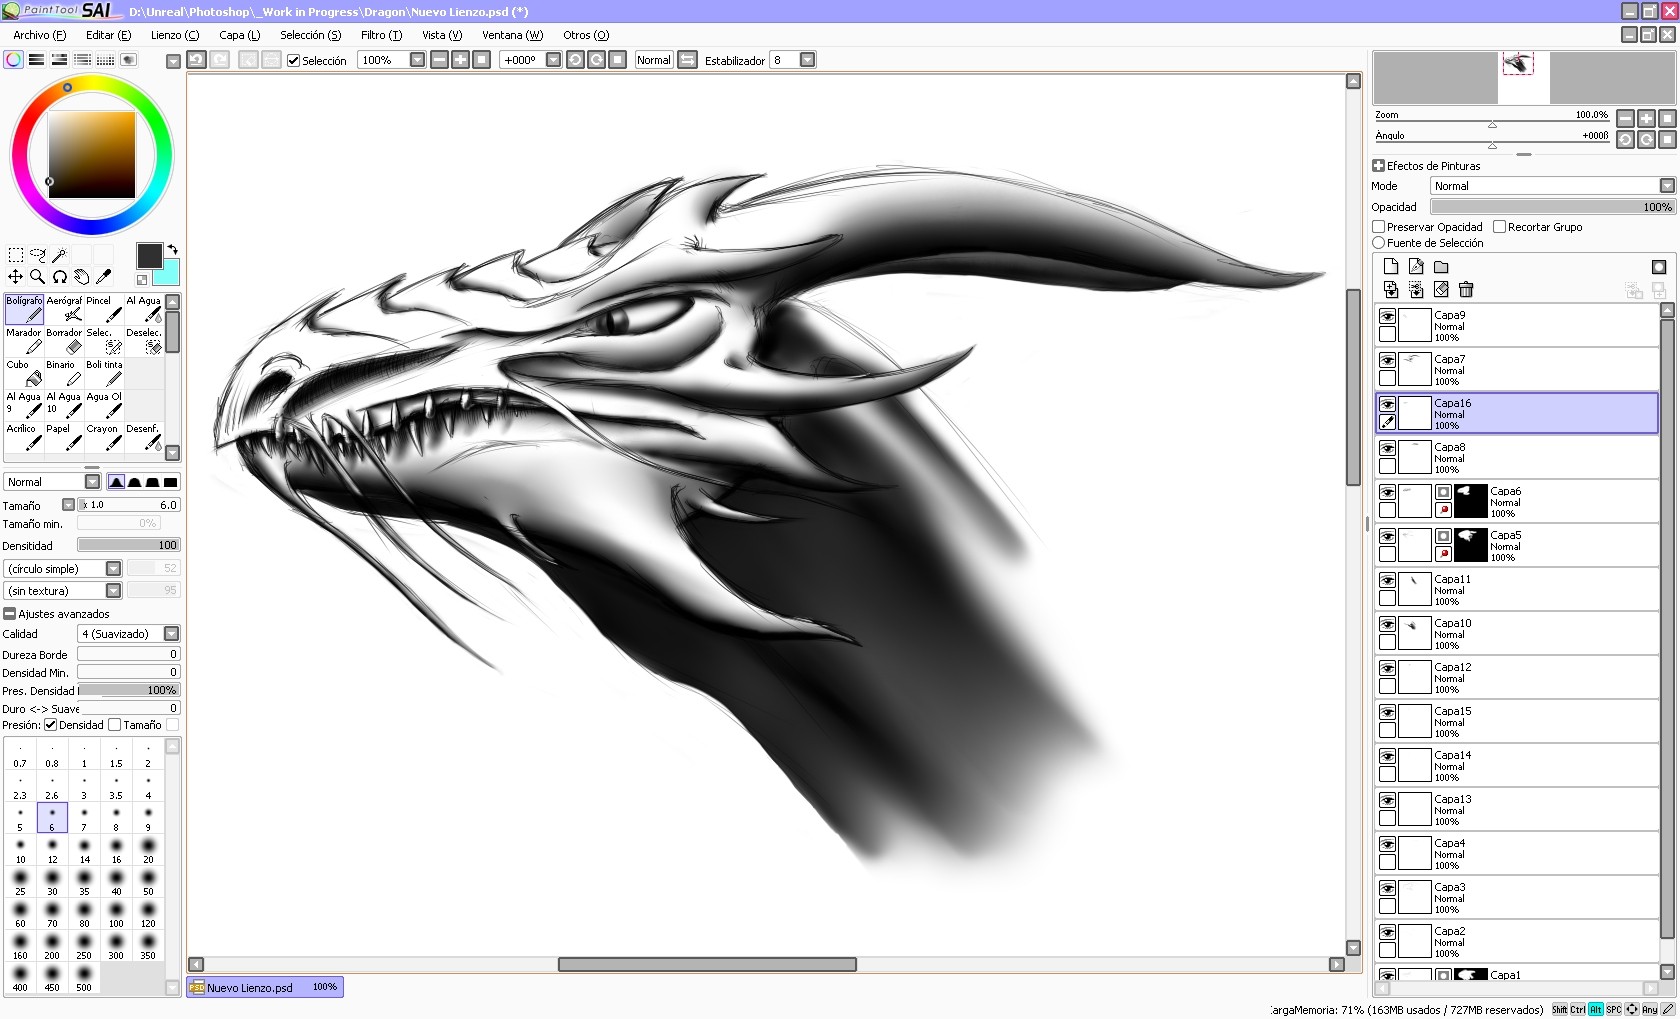The image size is (1680, 1019).
Task: Select the Capa12 layer
Action: [1517, 677]
